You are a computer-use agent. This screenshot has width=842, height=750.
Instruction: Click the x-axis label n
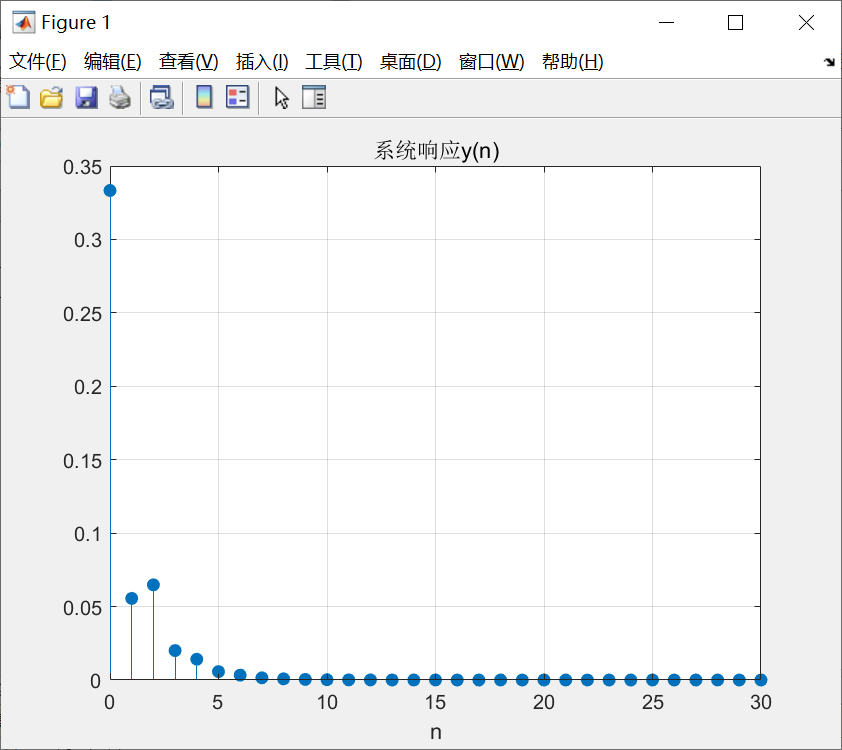(435, 732)
